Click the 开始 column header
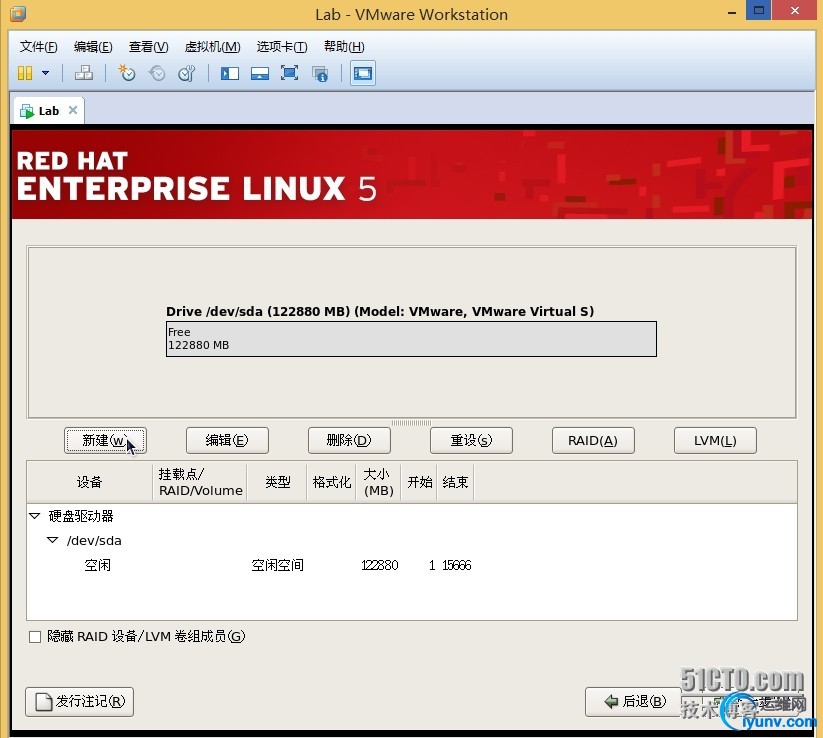 [x=419, y=482]
